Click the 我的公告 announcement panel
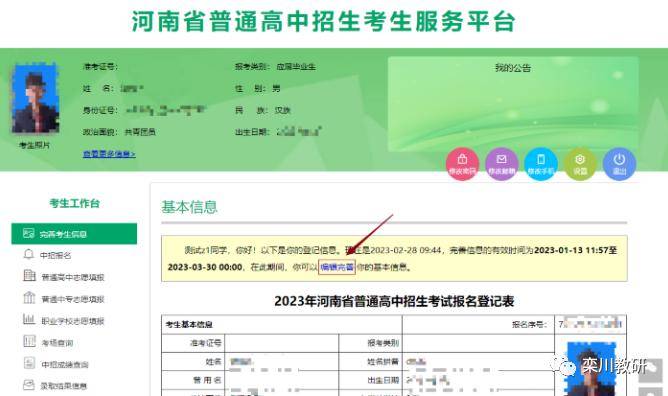This screenshot has width=668, height=396. [x=513, y=104]
